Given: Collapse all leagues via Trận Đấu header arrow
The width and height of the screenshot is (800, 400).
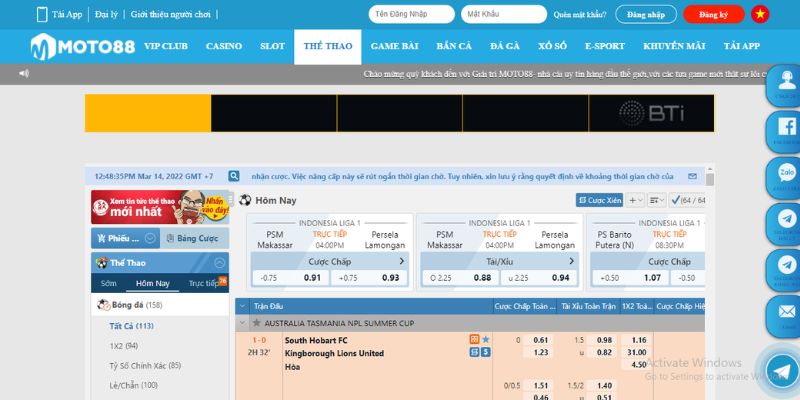Looking at the screenshot, I should 242,306.
